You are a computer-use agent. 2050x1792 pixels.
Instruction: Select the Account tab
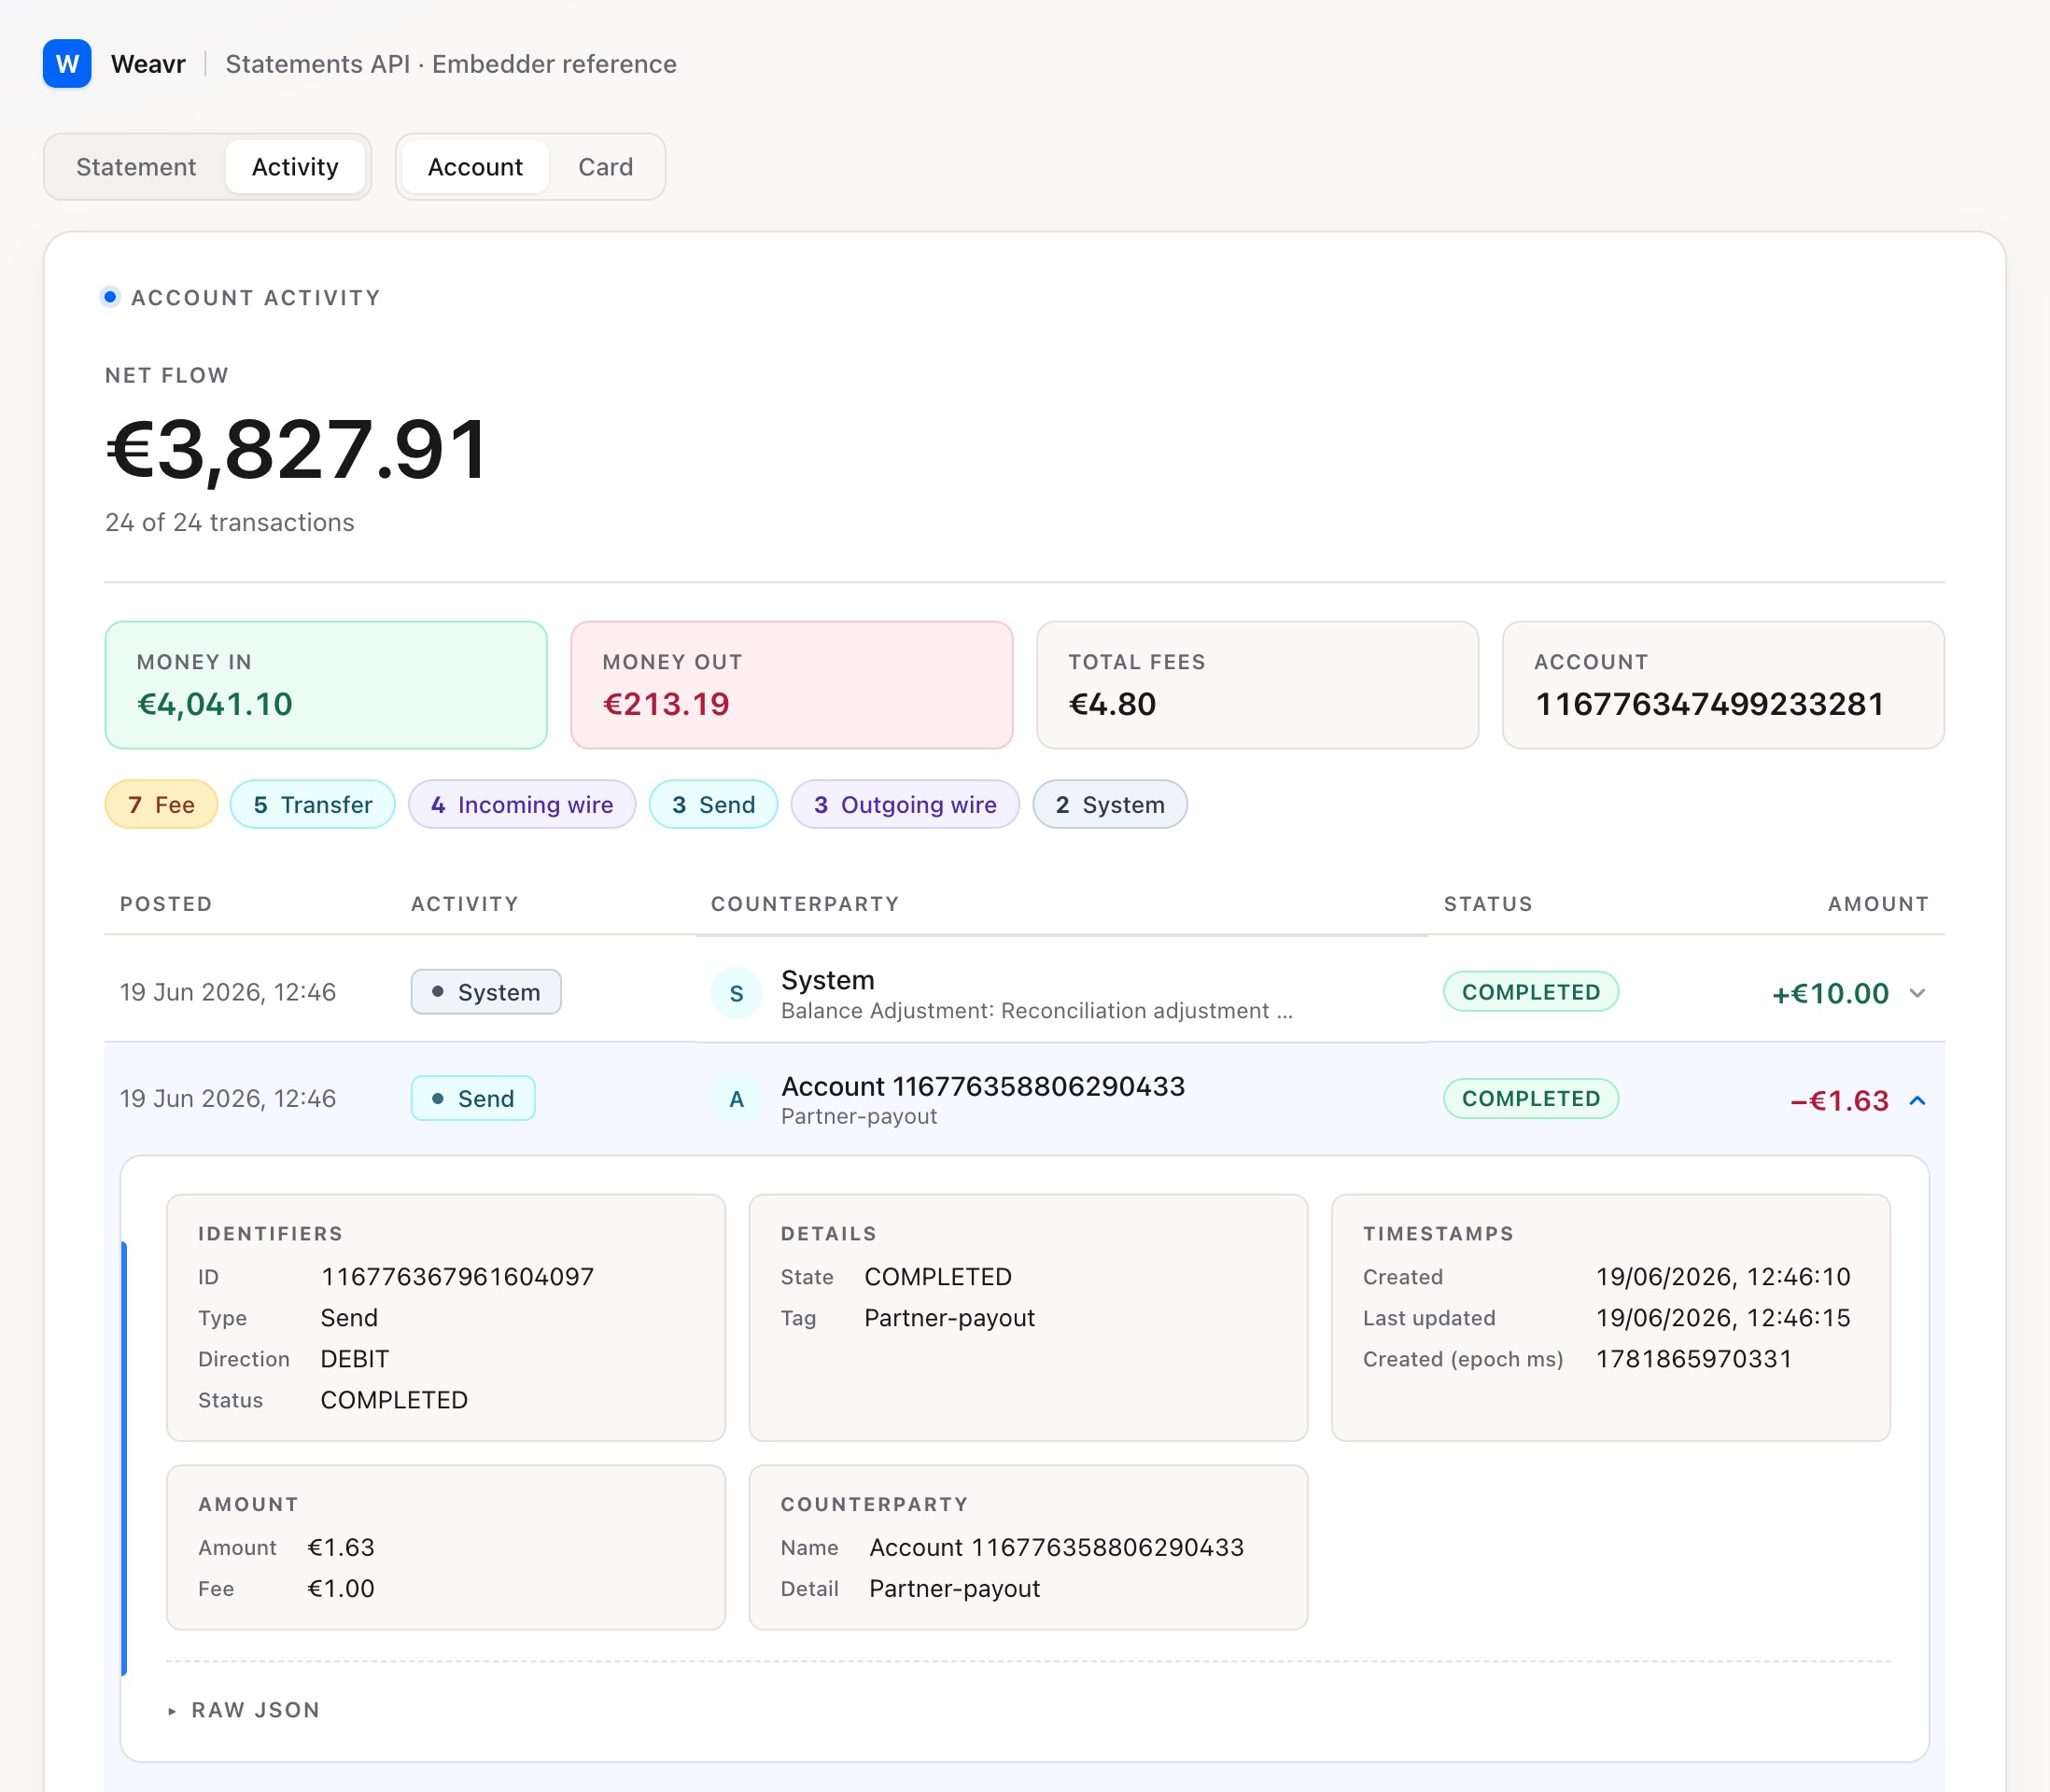(475, 167)
